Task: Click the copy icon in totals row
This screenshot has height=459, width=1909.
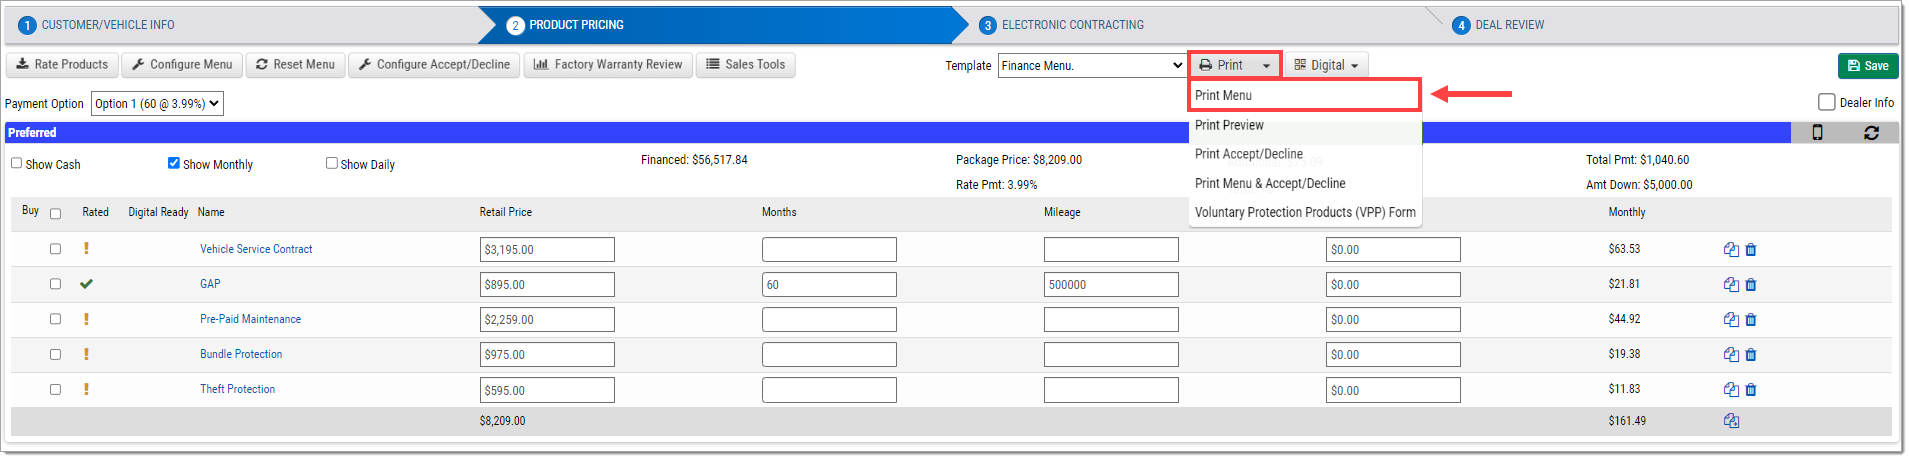Action: pos(1731,421)
